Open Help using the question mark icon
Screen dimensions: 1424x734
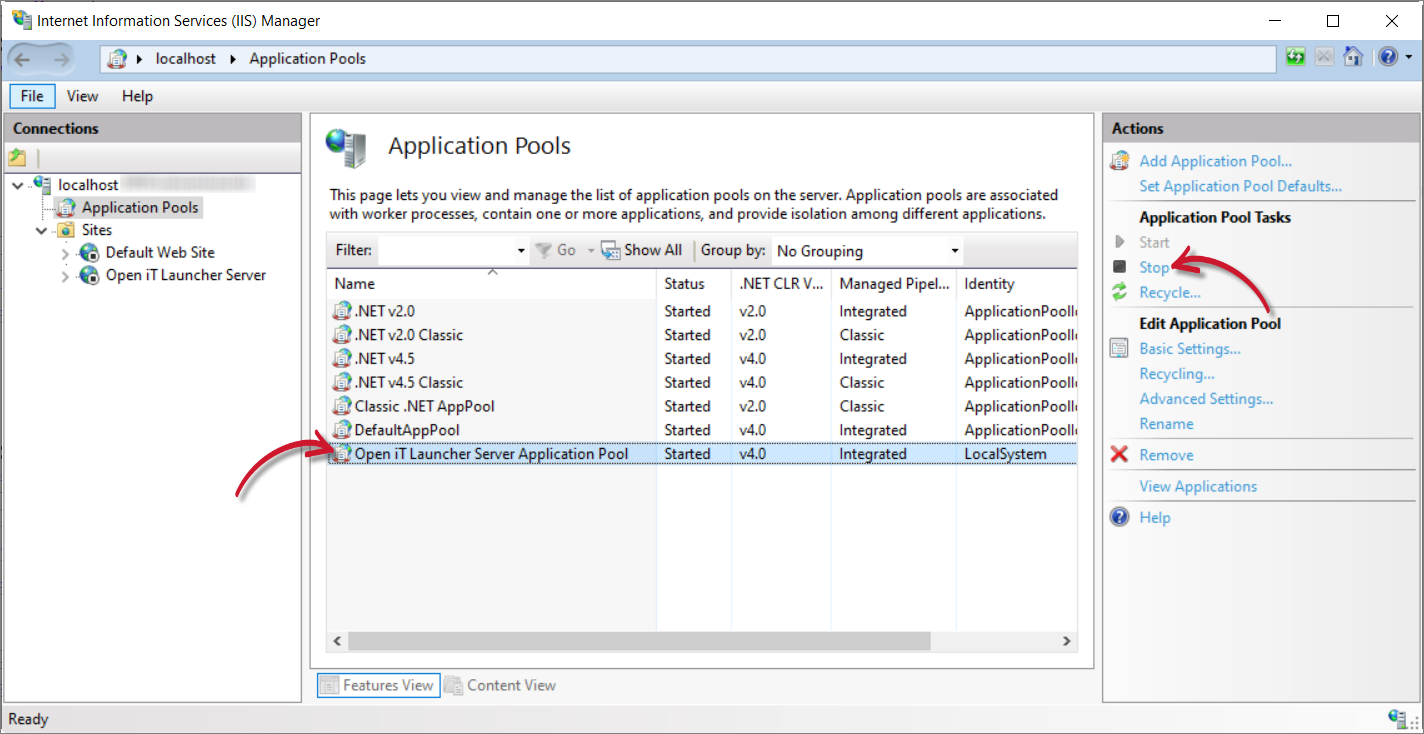pyautogui.click(x=1389, y=57)
